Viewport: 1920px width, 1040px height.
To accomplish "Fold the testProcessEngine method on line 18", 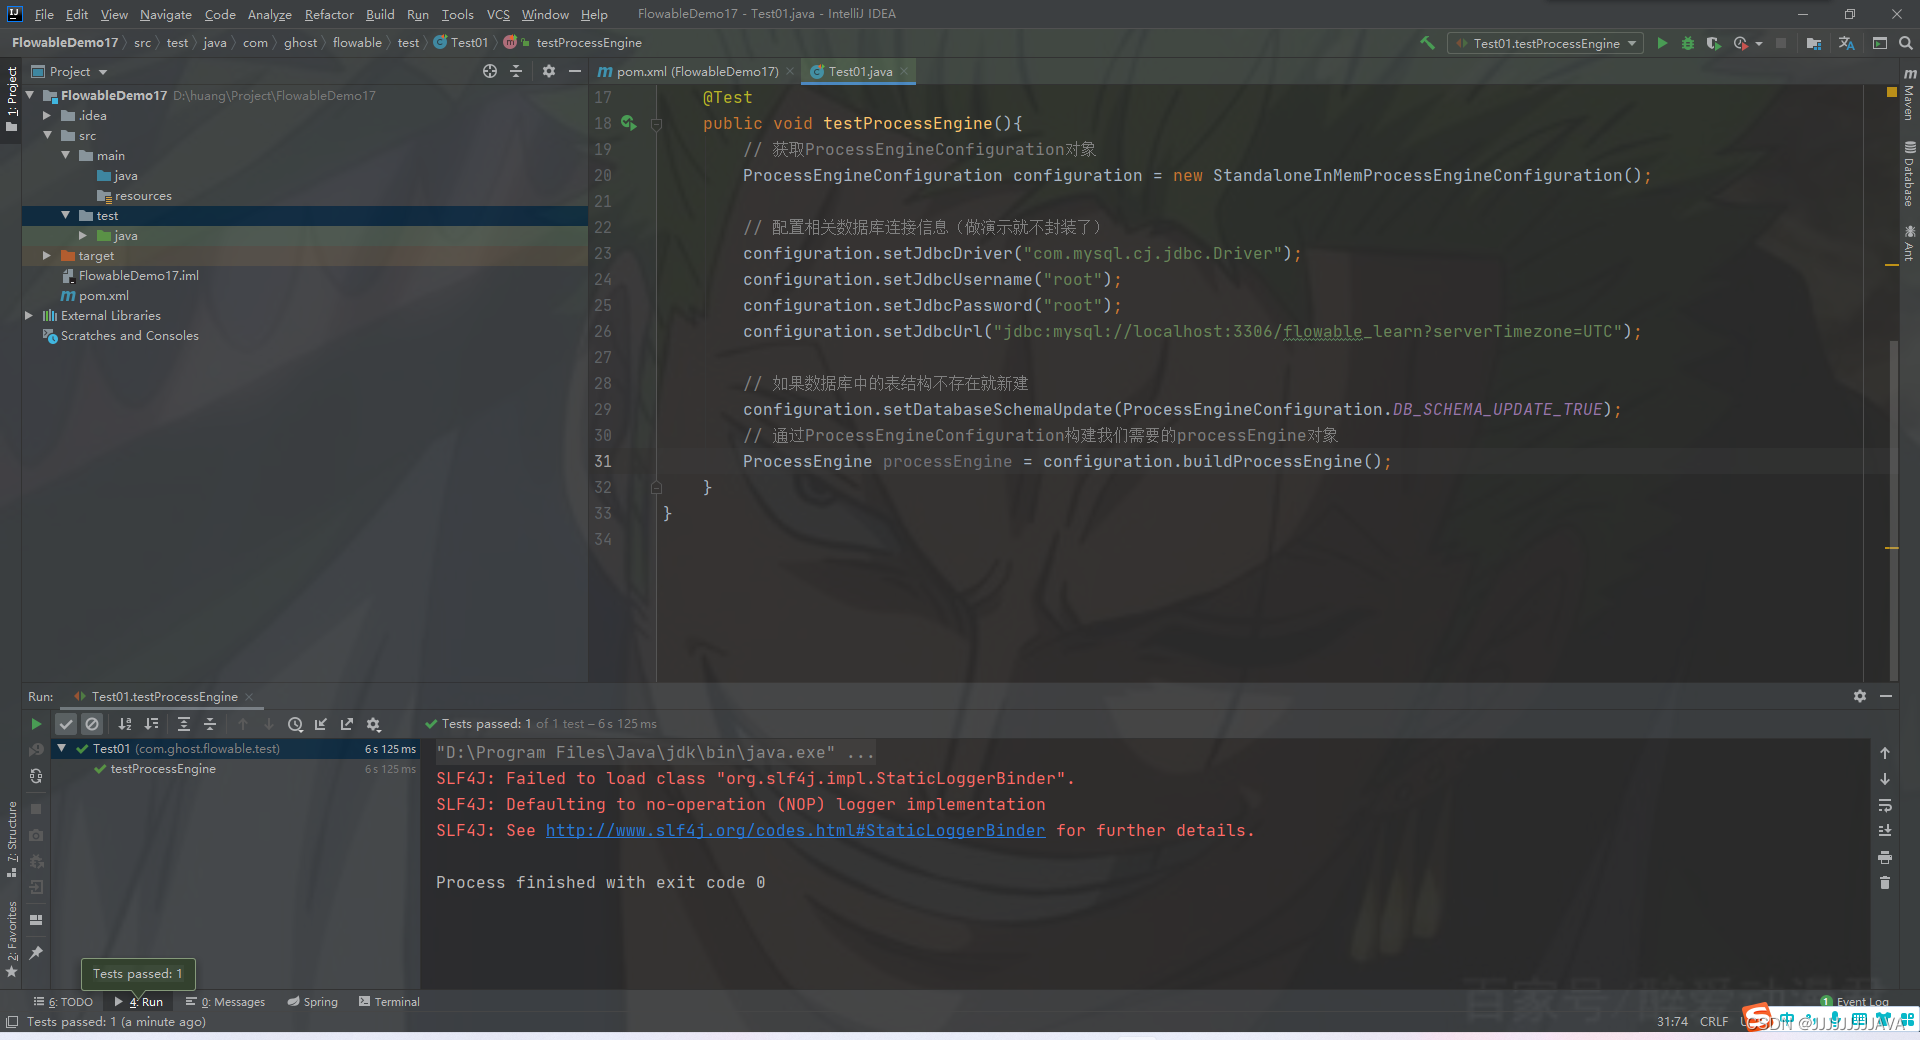I will coord(657,124).
